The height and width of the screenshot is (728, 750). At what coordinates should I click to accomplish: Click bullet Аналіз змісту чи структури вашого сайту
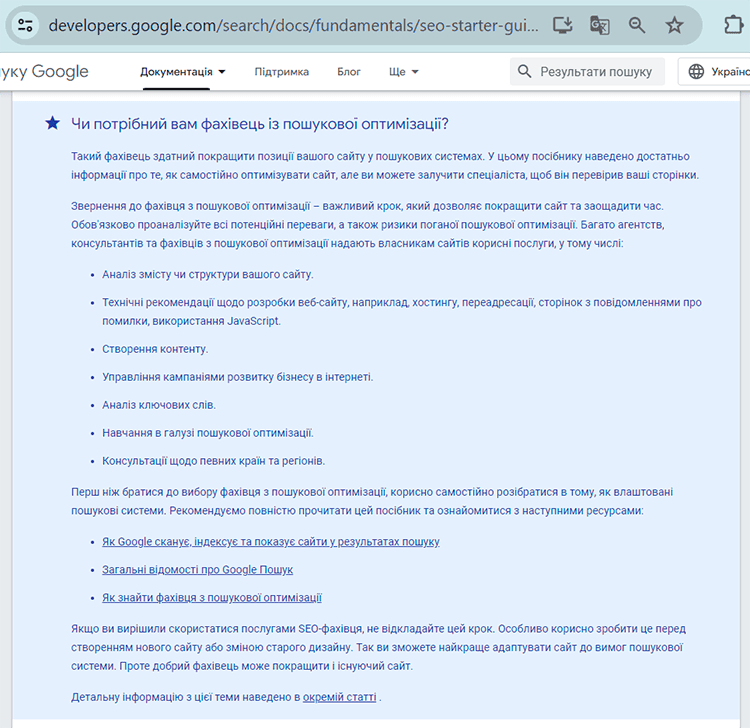pos(208,274)
